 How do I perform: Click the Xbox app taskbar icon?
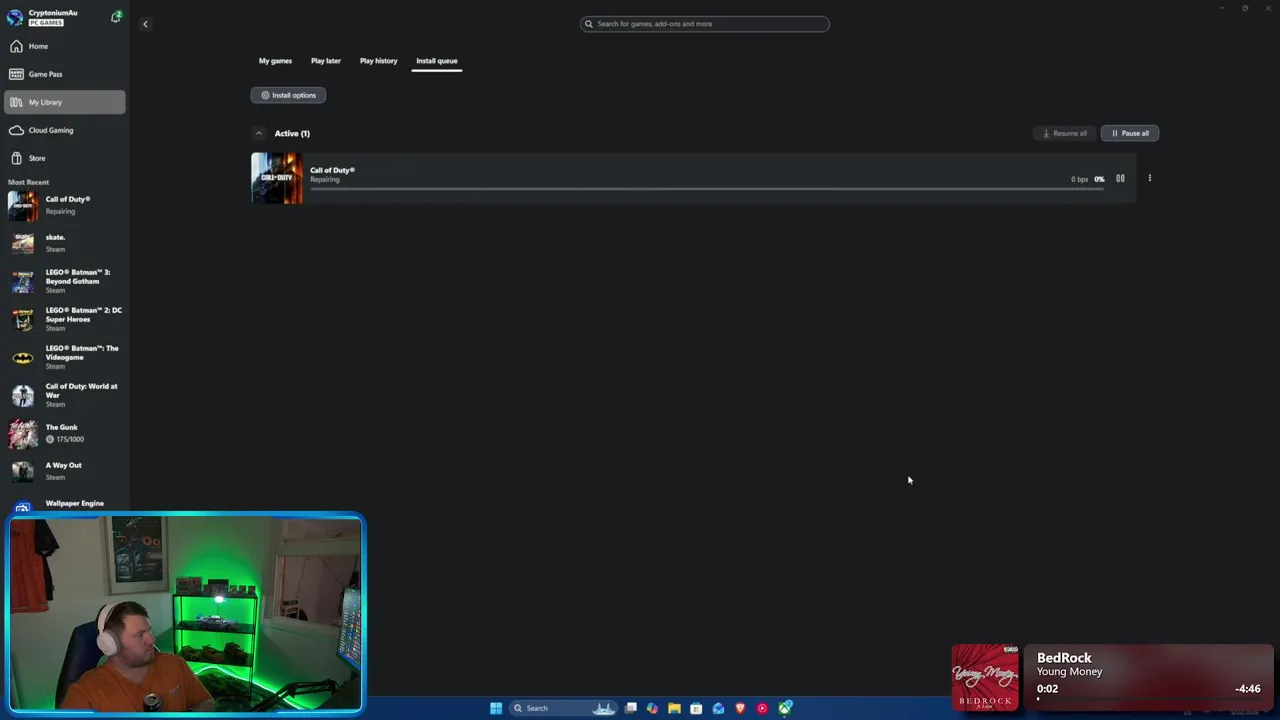click(x=785, y=708)
